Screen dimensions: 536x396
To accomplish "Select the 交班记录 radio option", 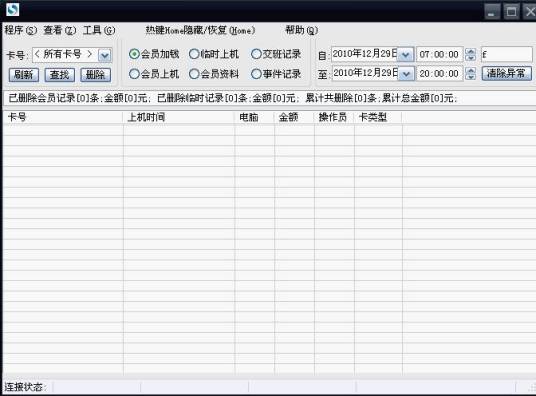I will tap(276, 54).
